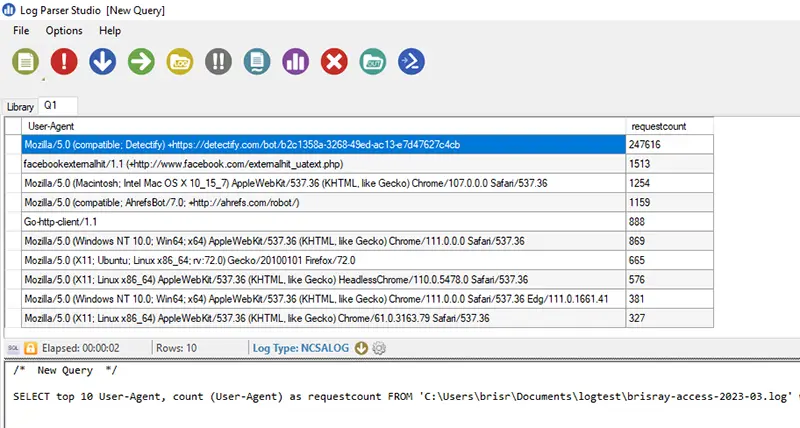Click the requestcount cell 247616
Image resolution: width=800 pixels, height=428 pixels.
click(x=669, y=145)
